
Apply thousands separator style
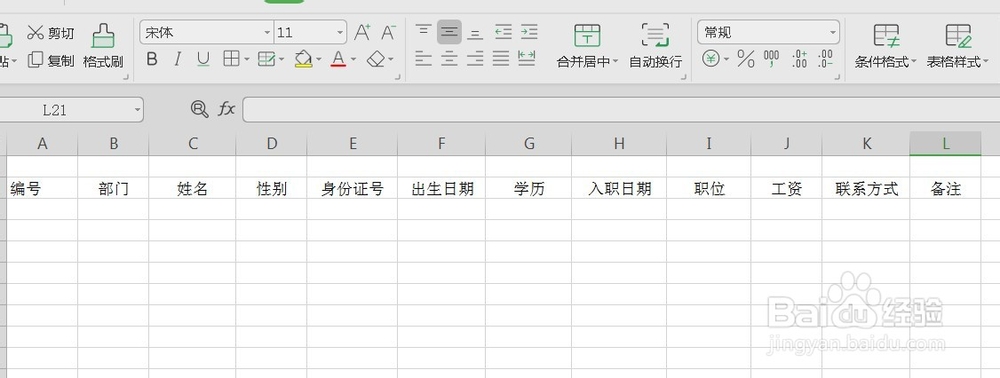[772, 59]
